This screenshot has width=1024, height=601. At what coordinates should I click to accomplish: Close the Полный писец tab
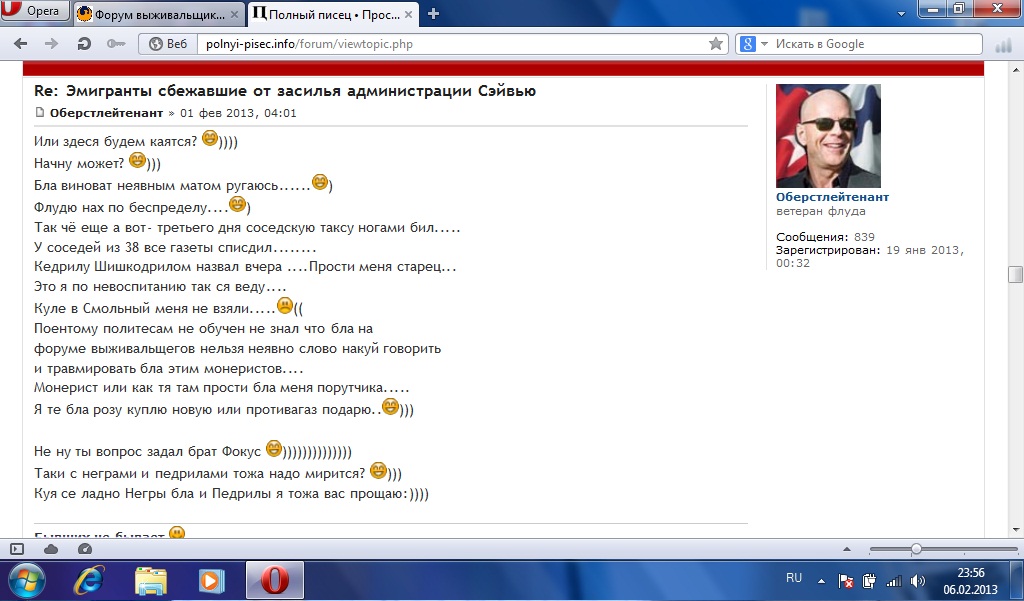click(x=408, y=14)
